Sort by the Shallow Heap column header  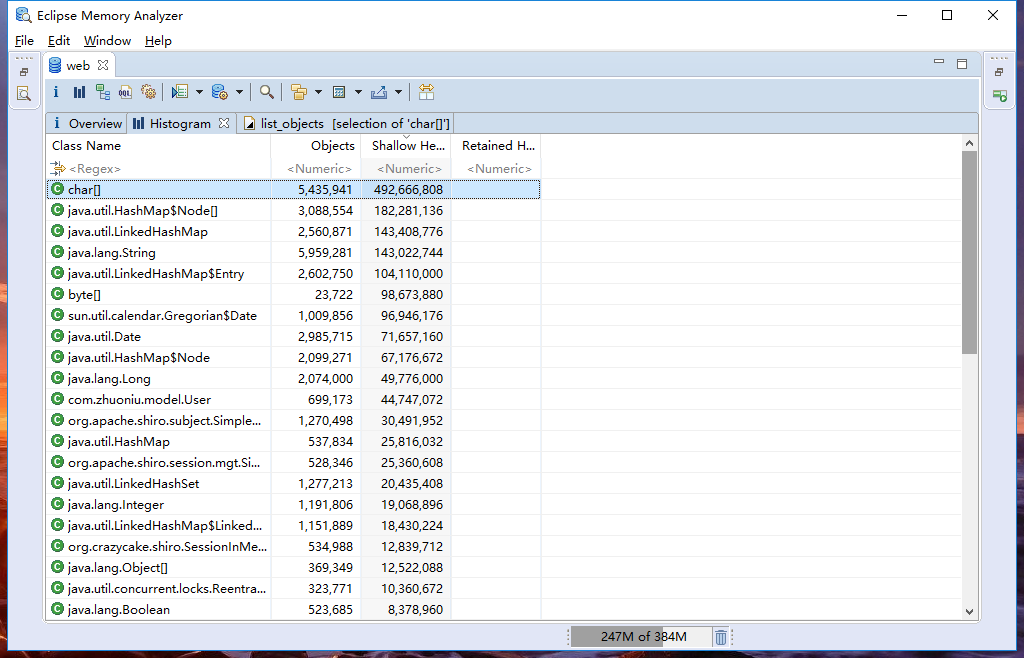click(x=406, y=146)
